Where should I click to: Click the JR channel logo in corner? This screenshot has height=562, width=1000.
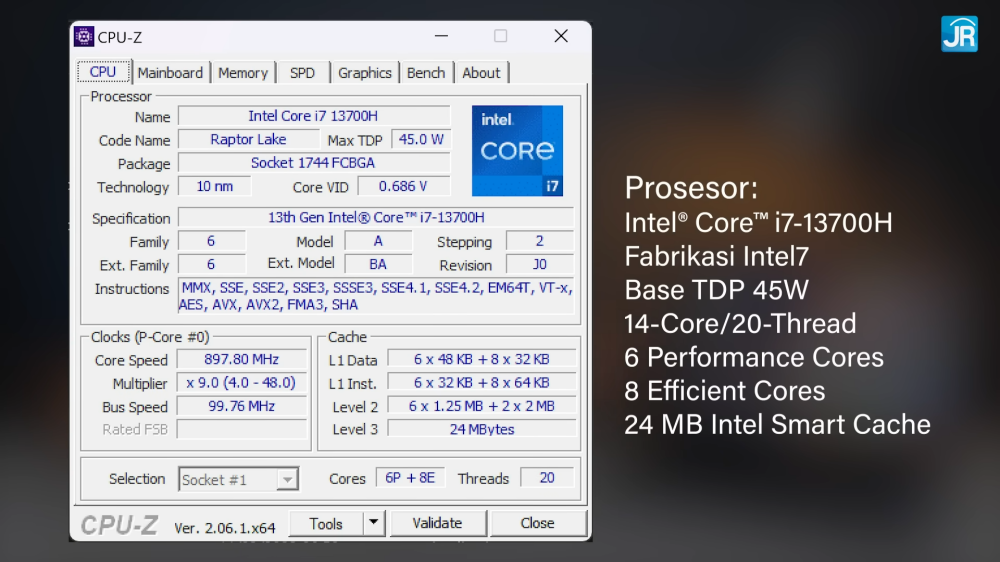tap(959, 34)
